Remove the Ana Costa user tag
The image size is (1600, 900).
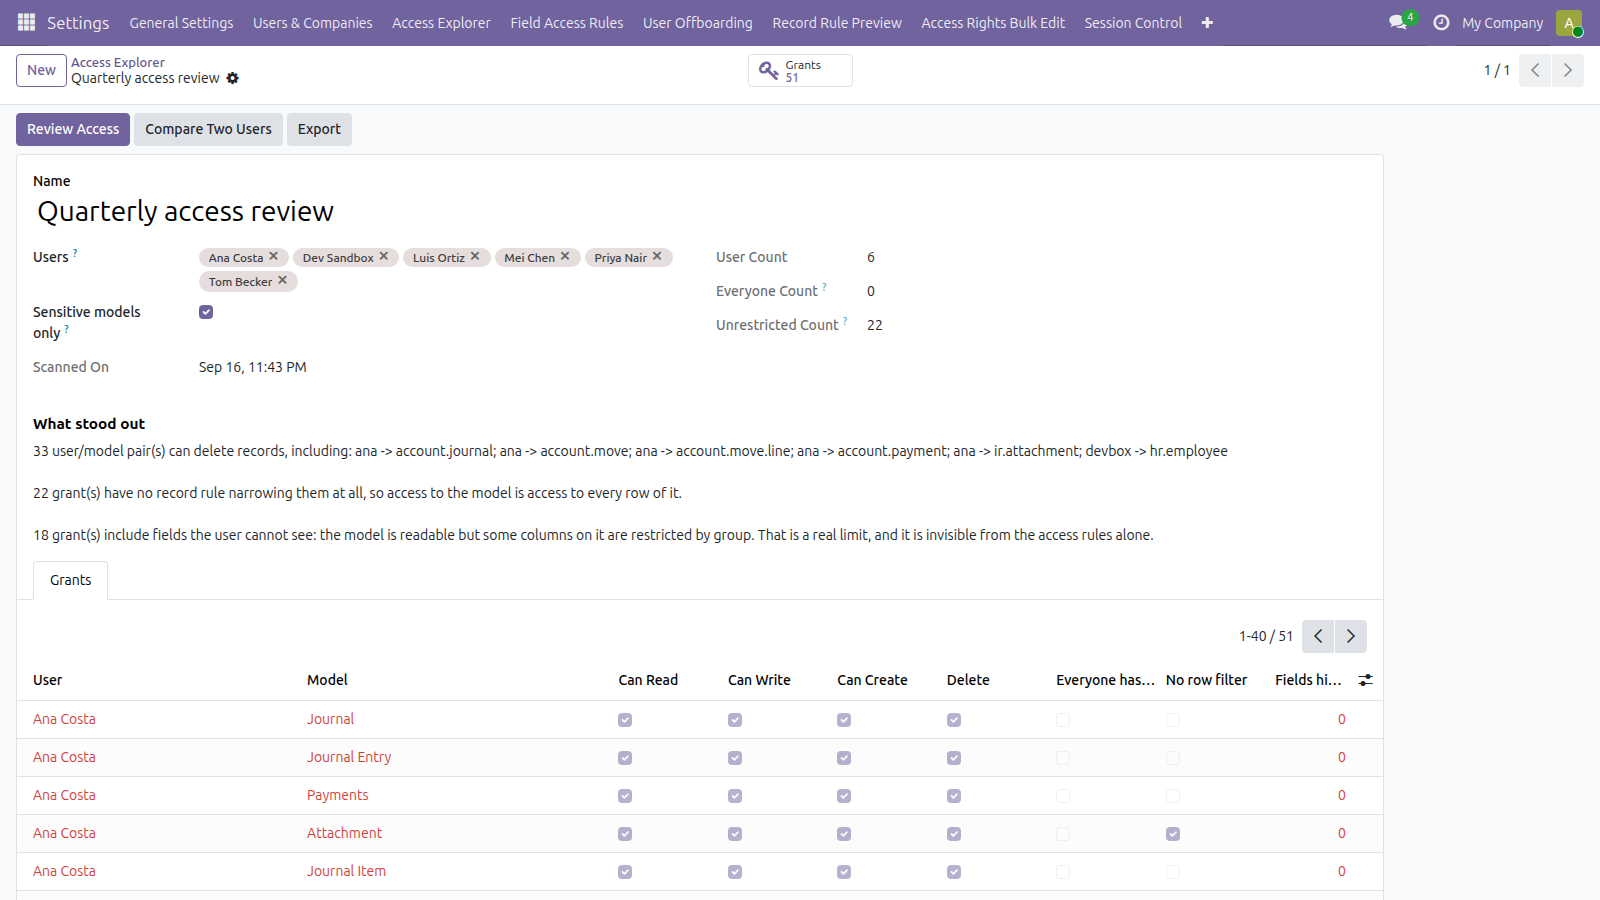[x=274, y=256]
